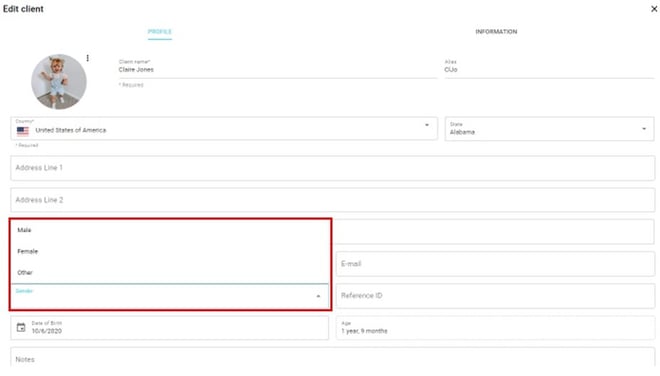Edit the Alias field
This screenshot has height=376, width=660.
549,69
